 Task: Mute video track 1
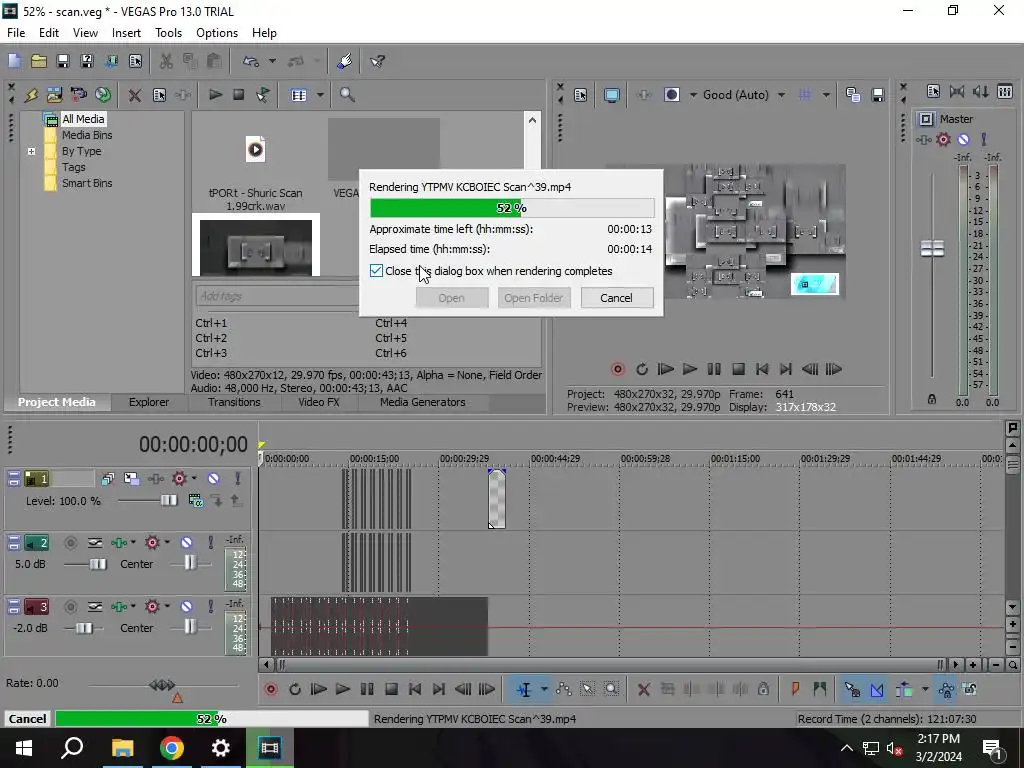[x=213, y=479]
